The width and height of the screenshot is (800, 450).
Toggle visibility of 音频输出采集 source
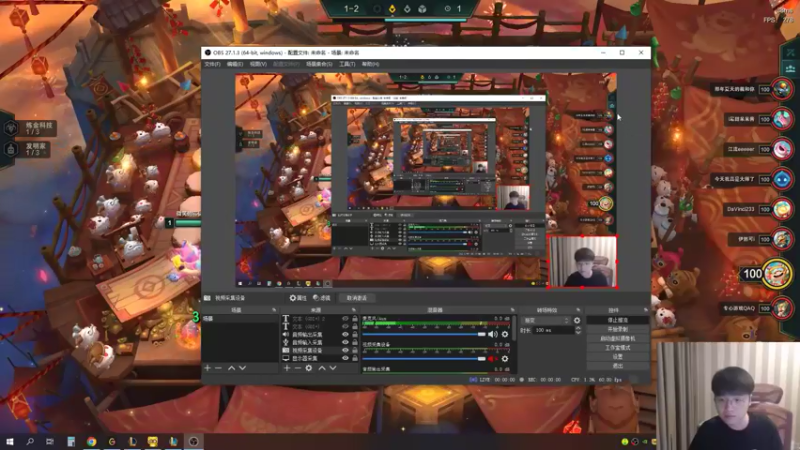pyautogui.click(x=345, y=335)
